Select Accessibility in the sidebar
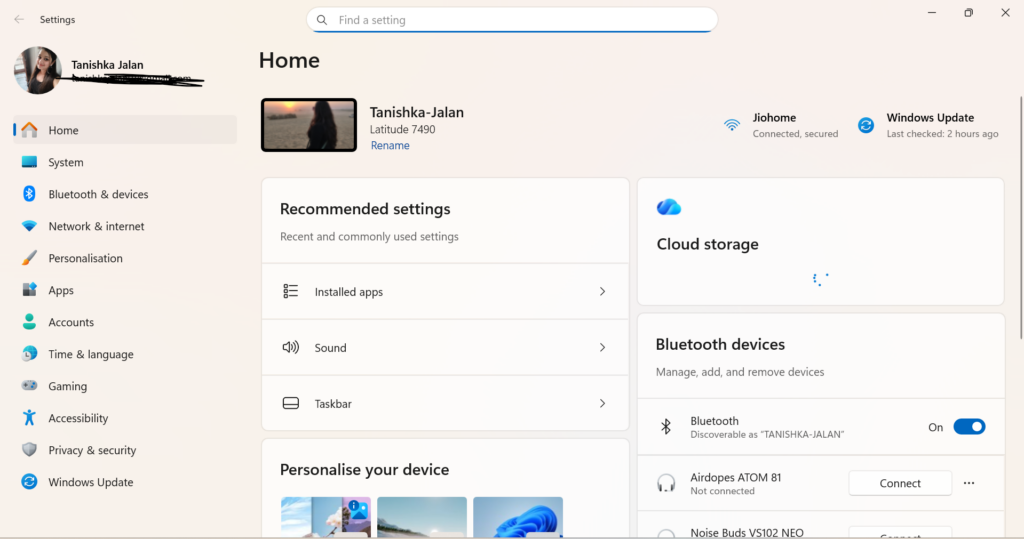Screen dimensions: 1024x539 tap(125, 417)
